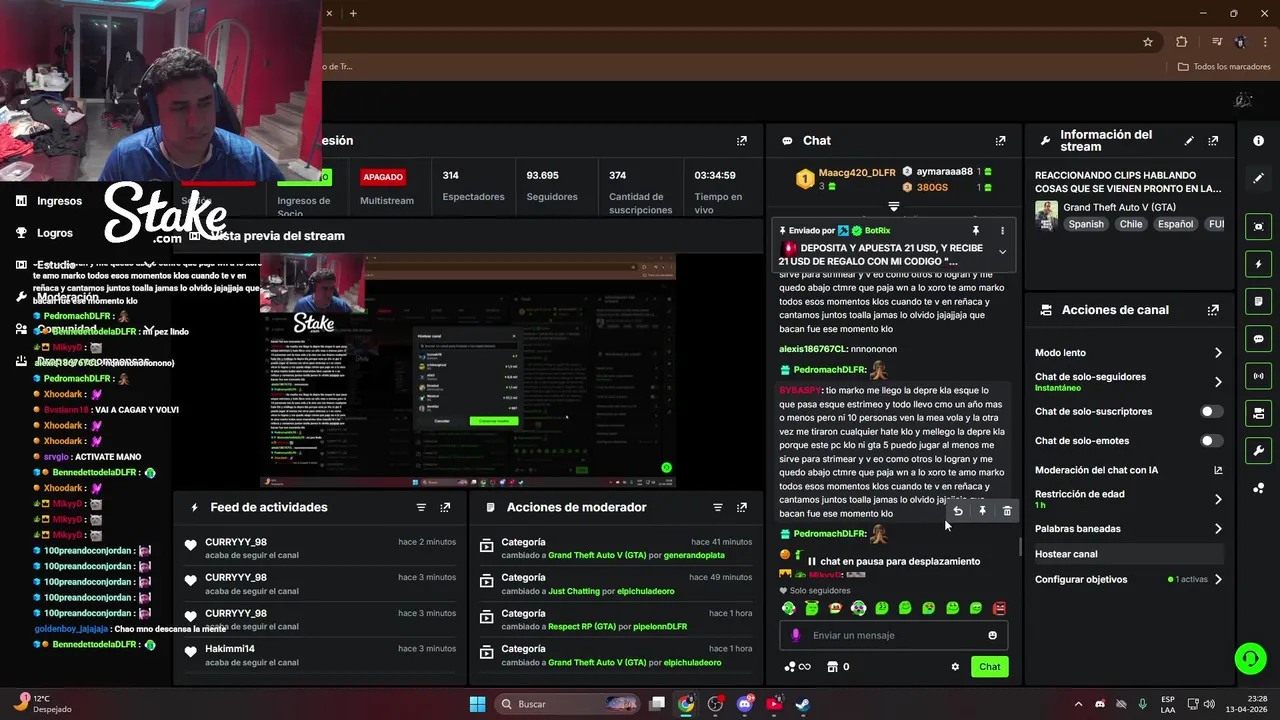Pop out the Feed de actividades panel
Screen dimensions: 1280x720
point(445,508)
